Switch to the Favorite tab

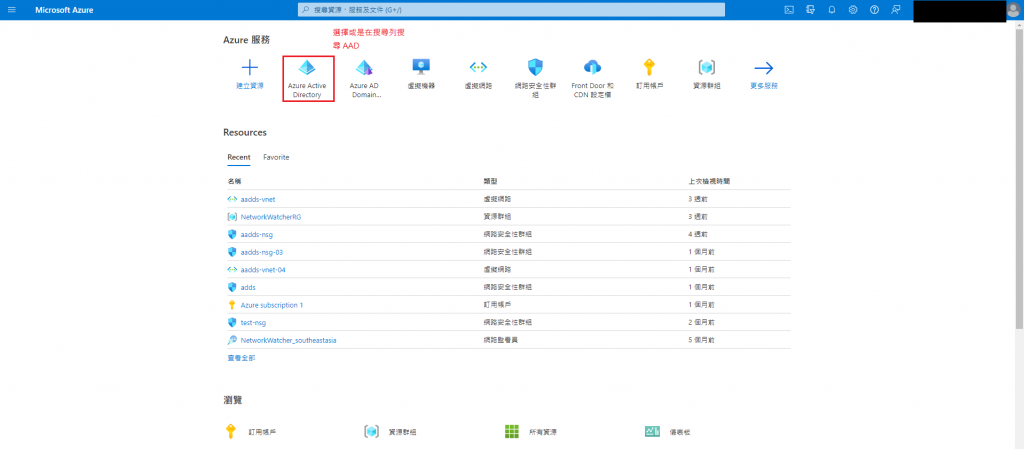click(x=276, y=157)
